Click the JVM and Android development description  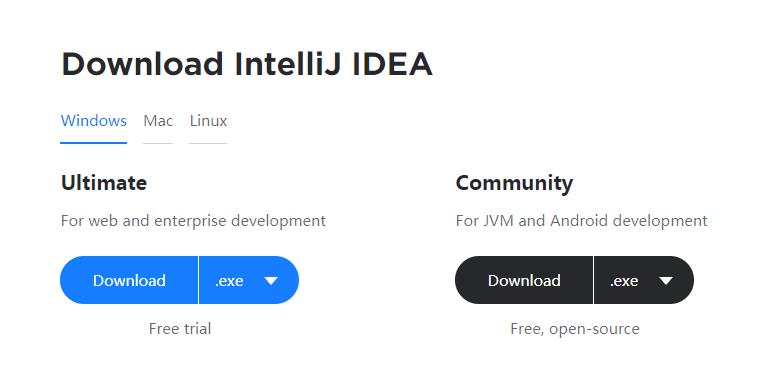tap(581, 221)
